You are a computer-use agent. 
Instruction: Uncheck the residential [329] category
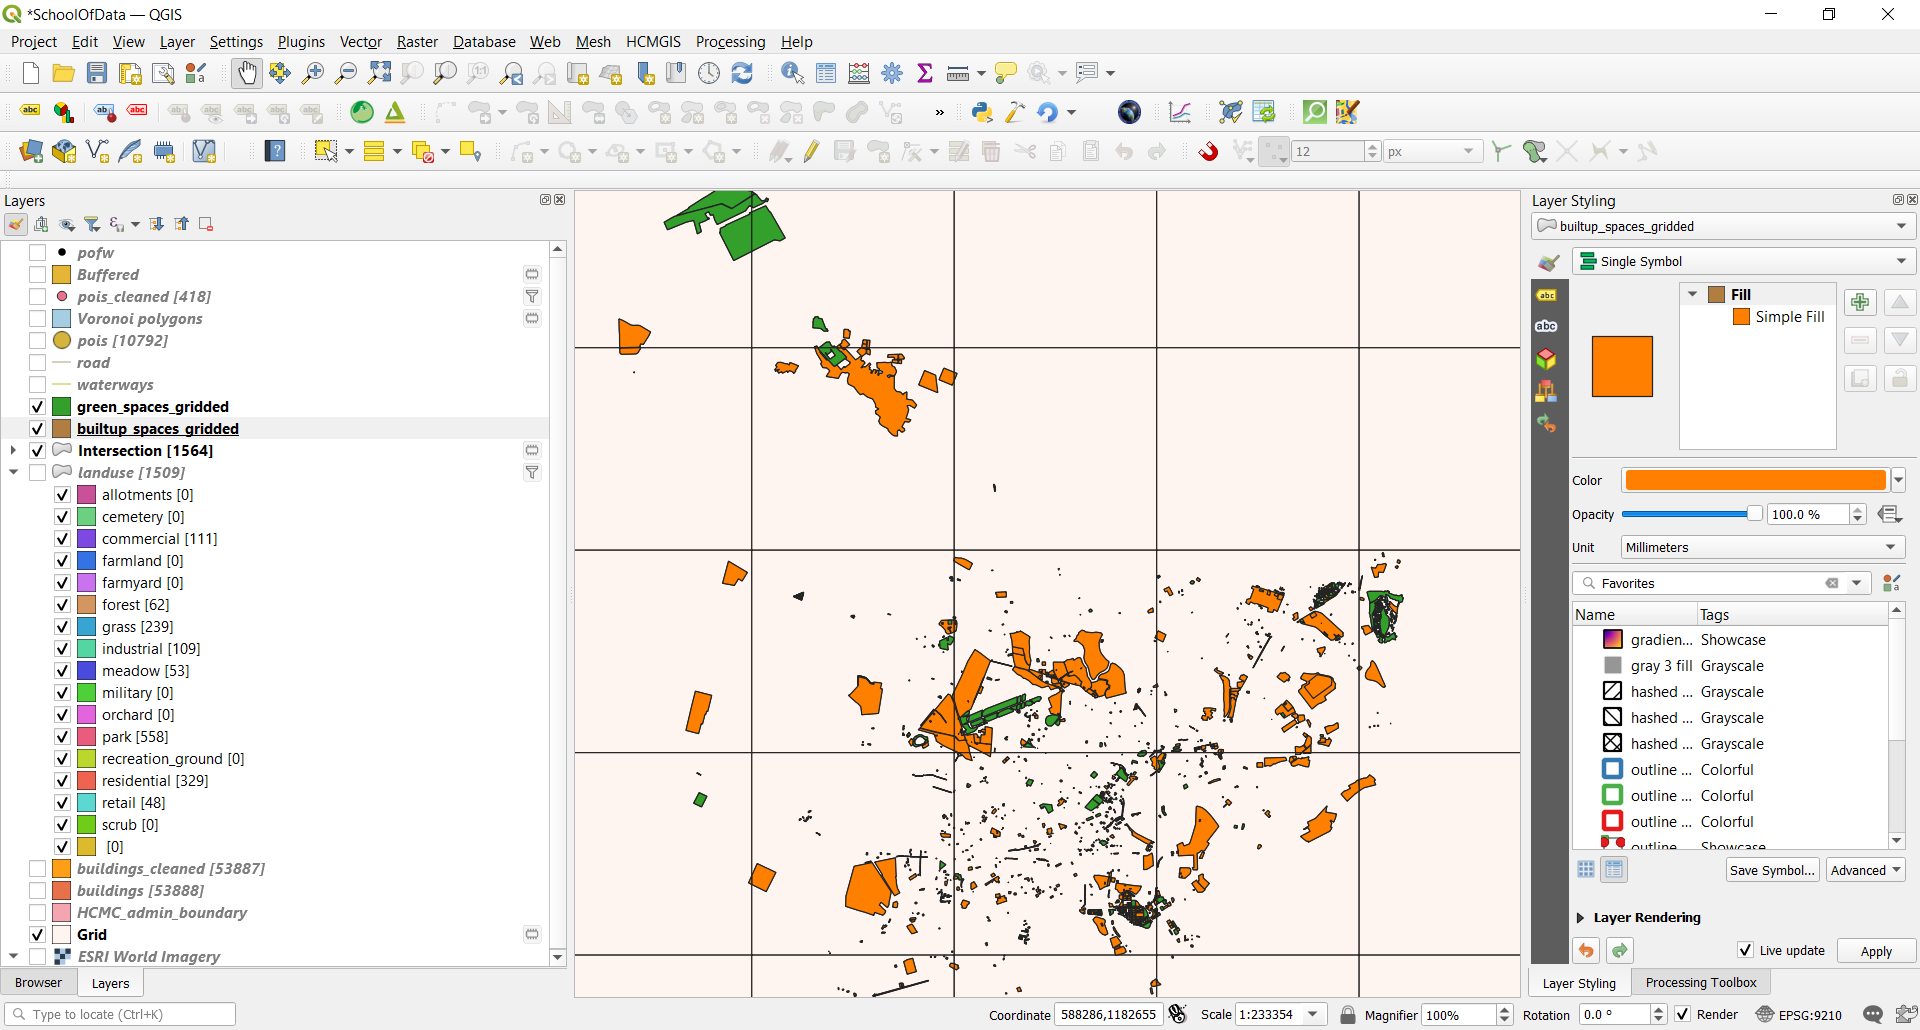pos(62,781)
